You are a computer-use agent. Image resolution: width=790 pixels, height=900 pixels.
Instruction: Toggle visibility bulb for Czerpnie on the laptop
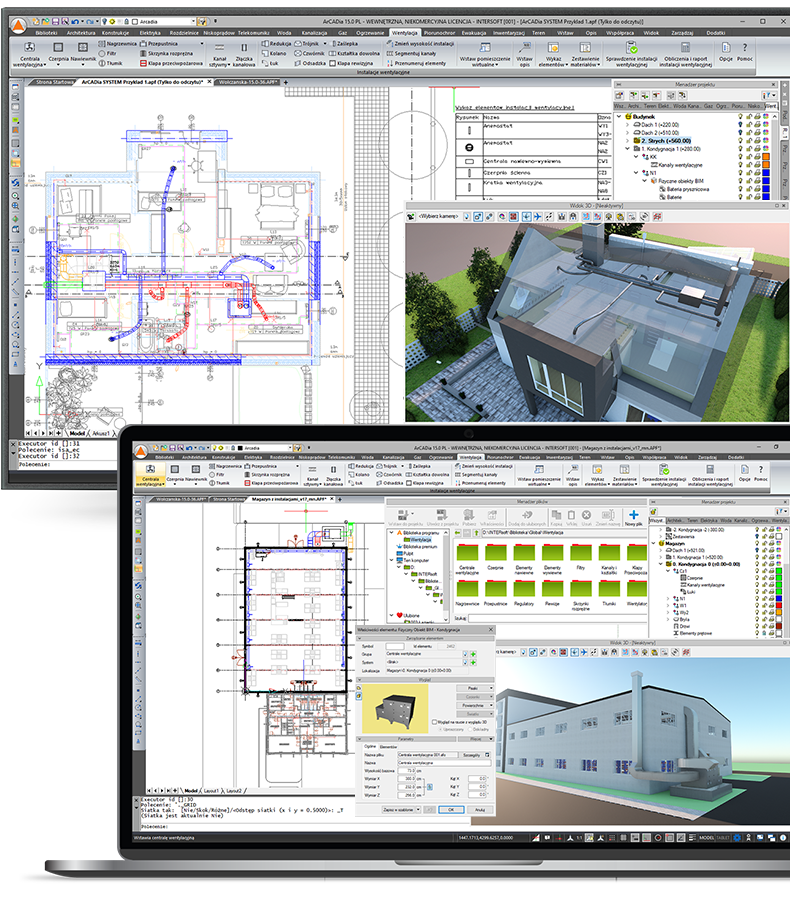[x=757, y=577]
